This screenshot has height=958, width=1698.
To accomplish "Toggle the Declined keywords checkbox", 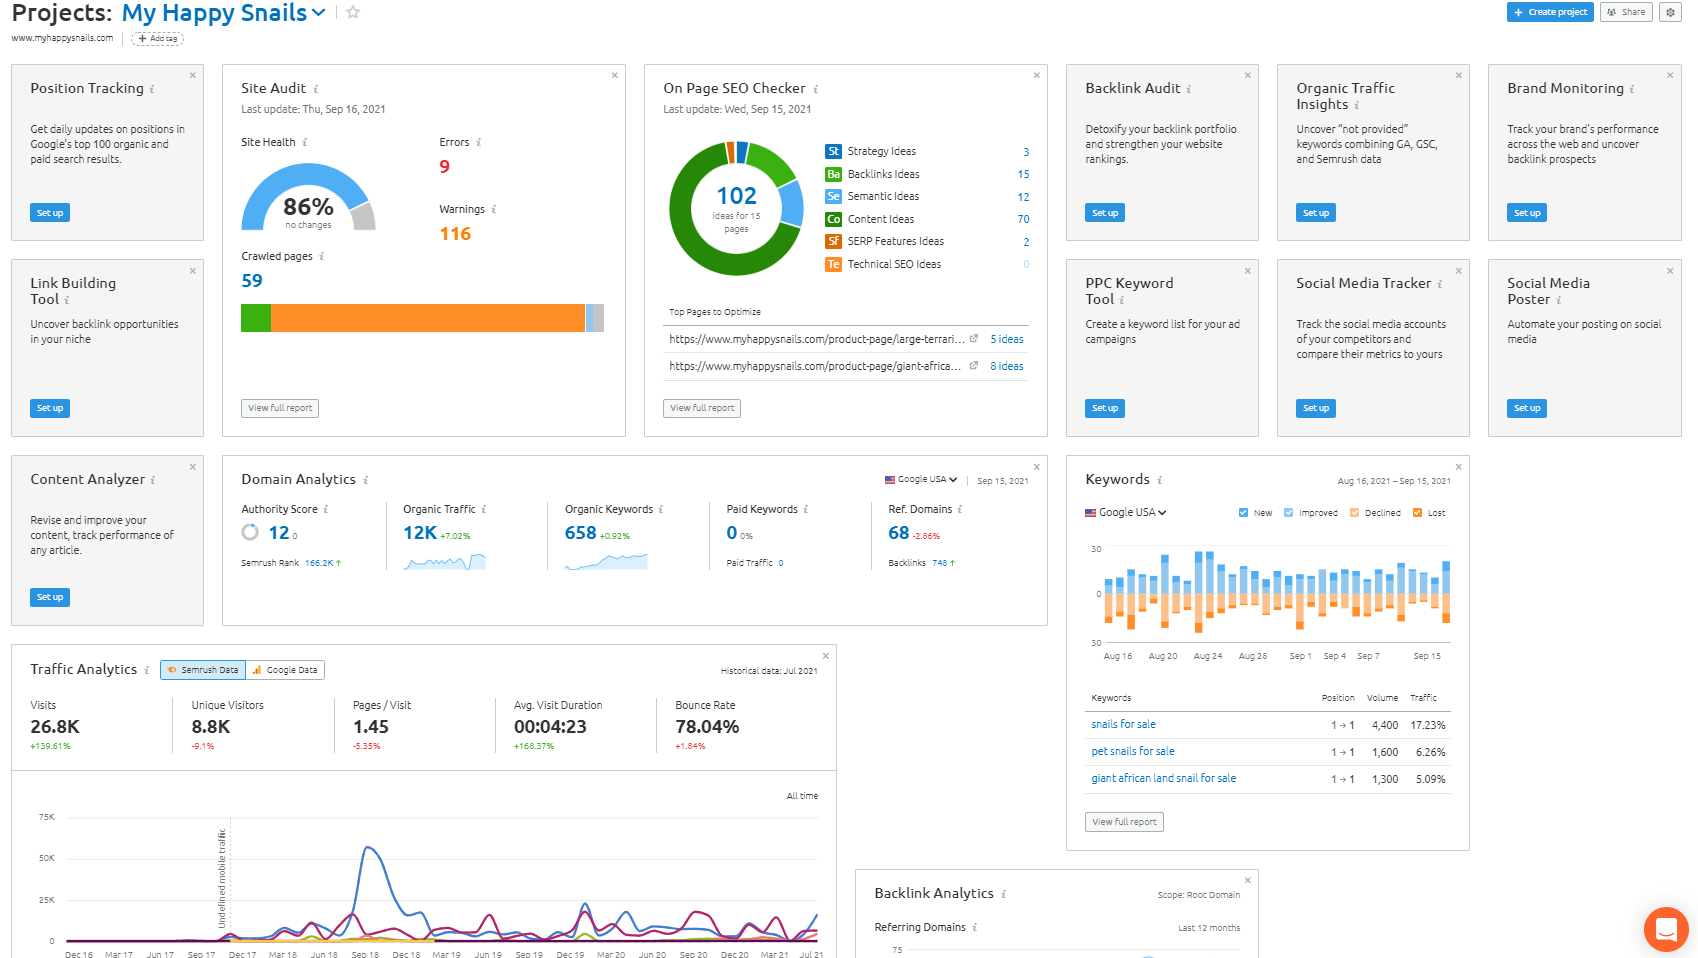I will pos(1355,512).
